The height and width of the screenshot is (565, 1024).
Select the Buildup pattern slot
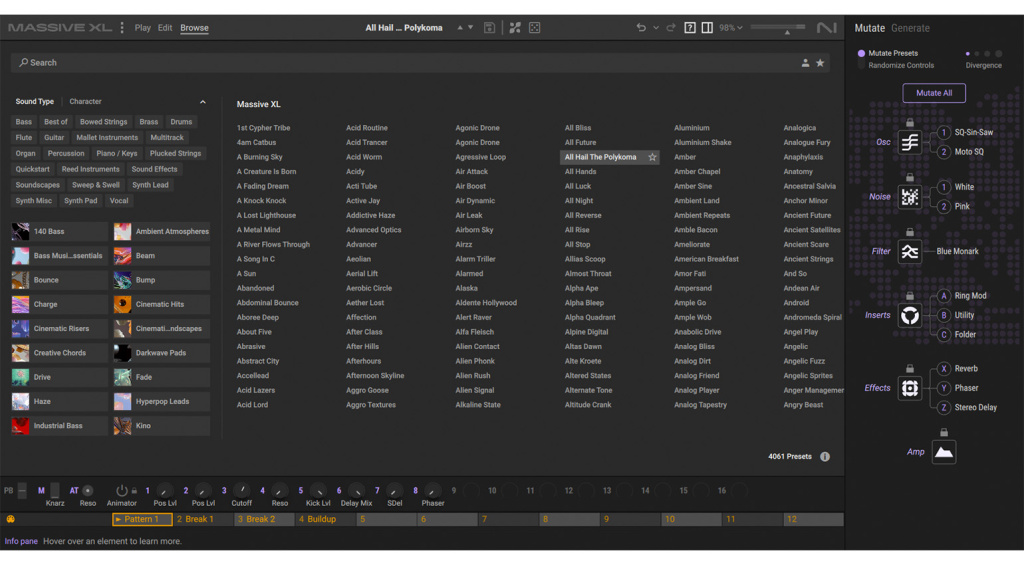(325, 519)
